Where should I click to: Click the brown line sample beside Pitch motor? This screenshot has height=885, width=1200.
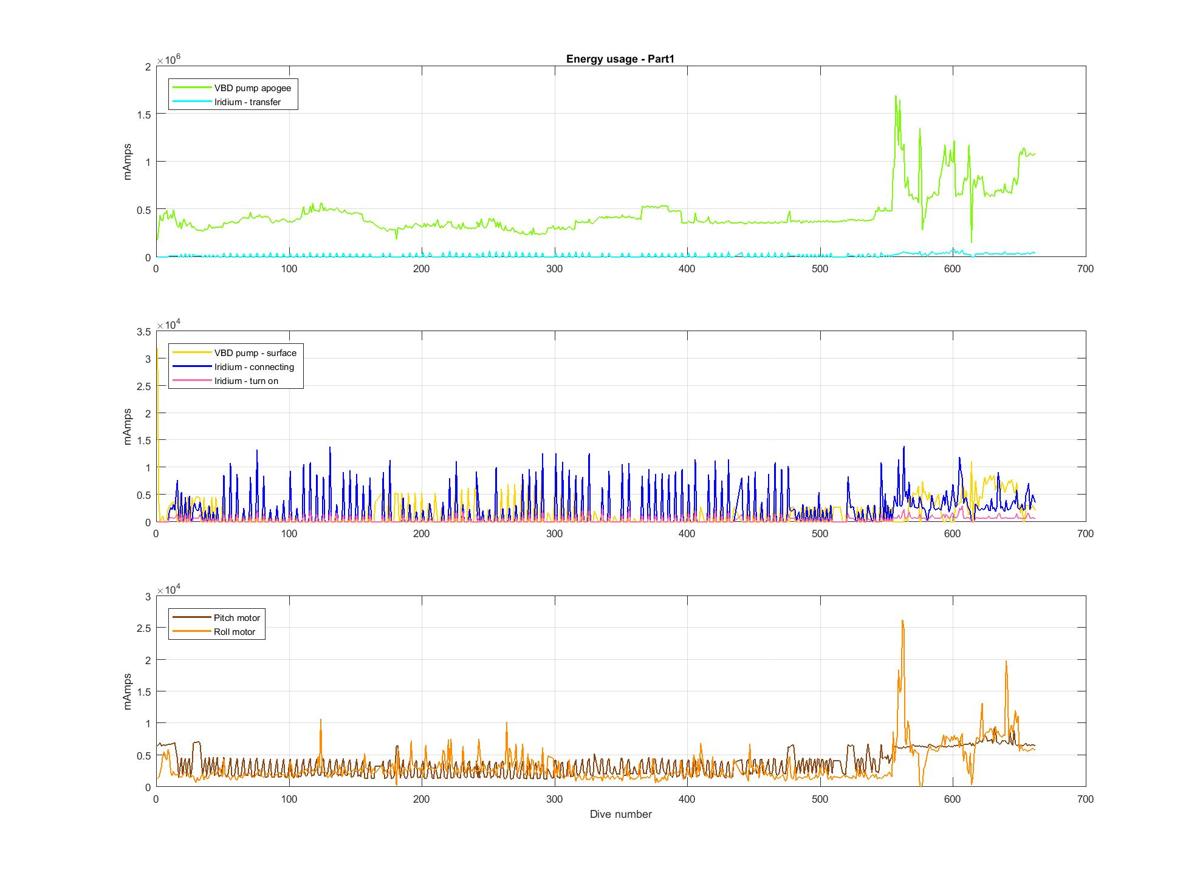[192, 618]
